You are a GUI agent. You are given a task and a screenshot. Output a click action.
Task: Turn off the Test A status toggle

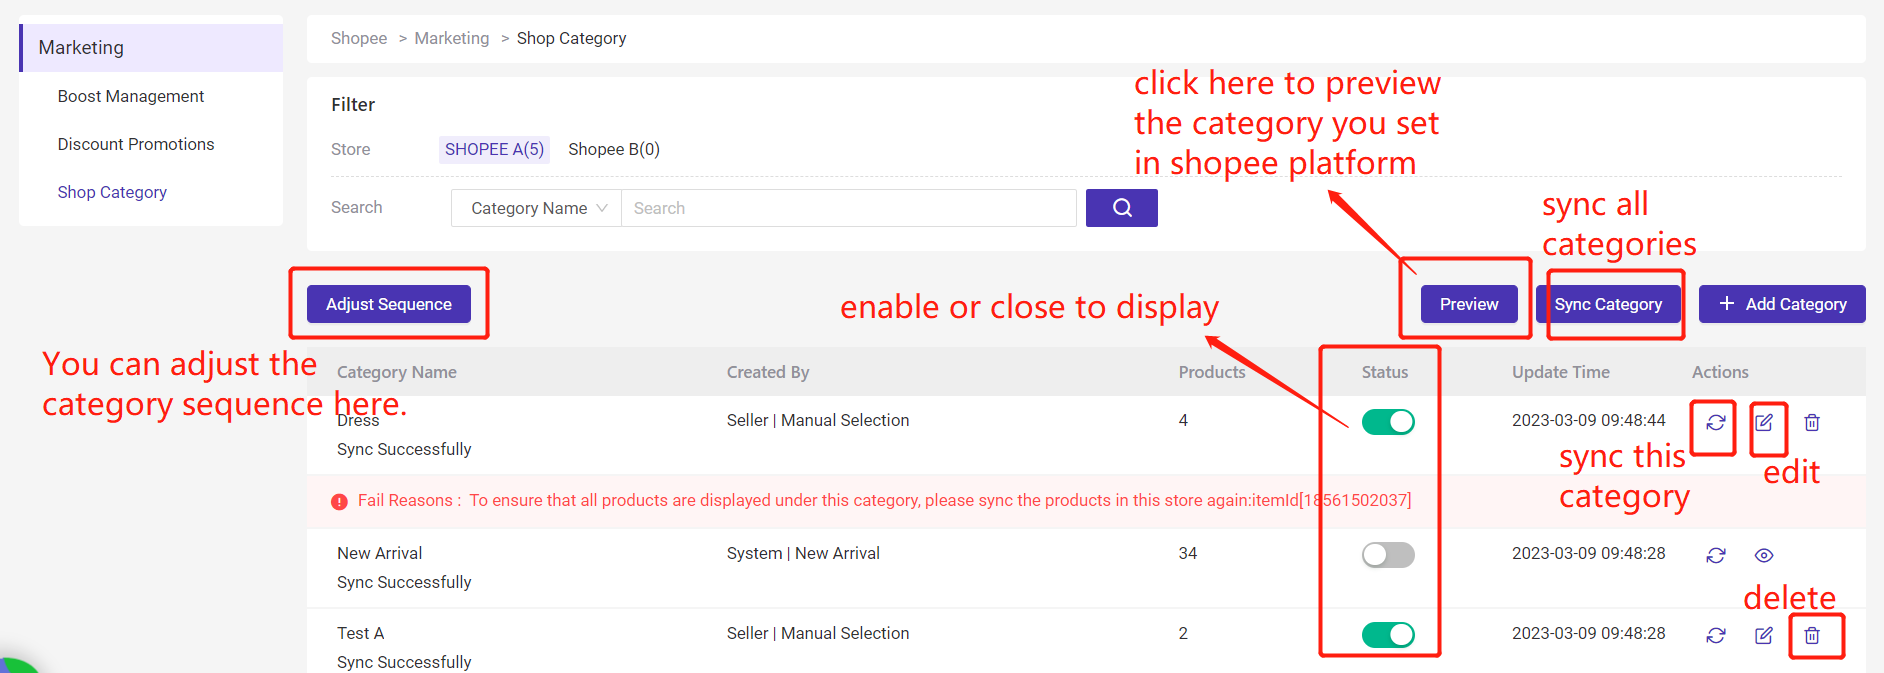pyautogui.click(x=1388, y=635)
